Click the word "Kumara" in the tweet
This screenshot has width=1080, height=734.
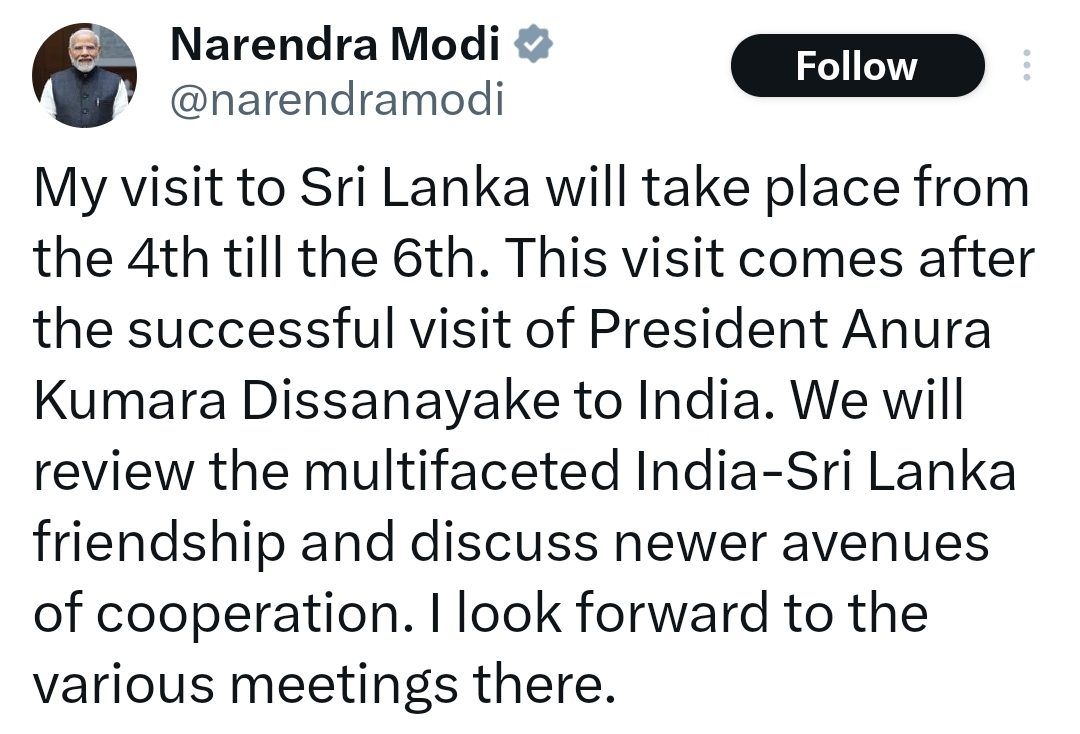click(x=129, y=401)
